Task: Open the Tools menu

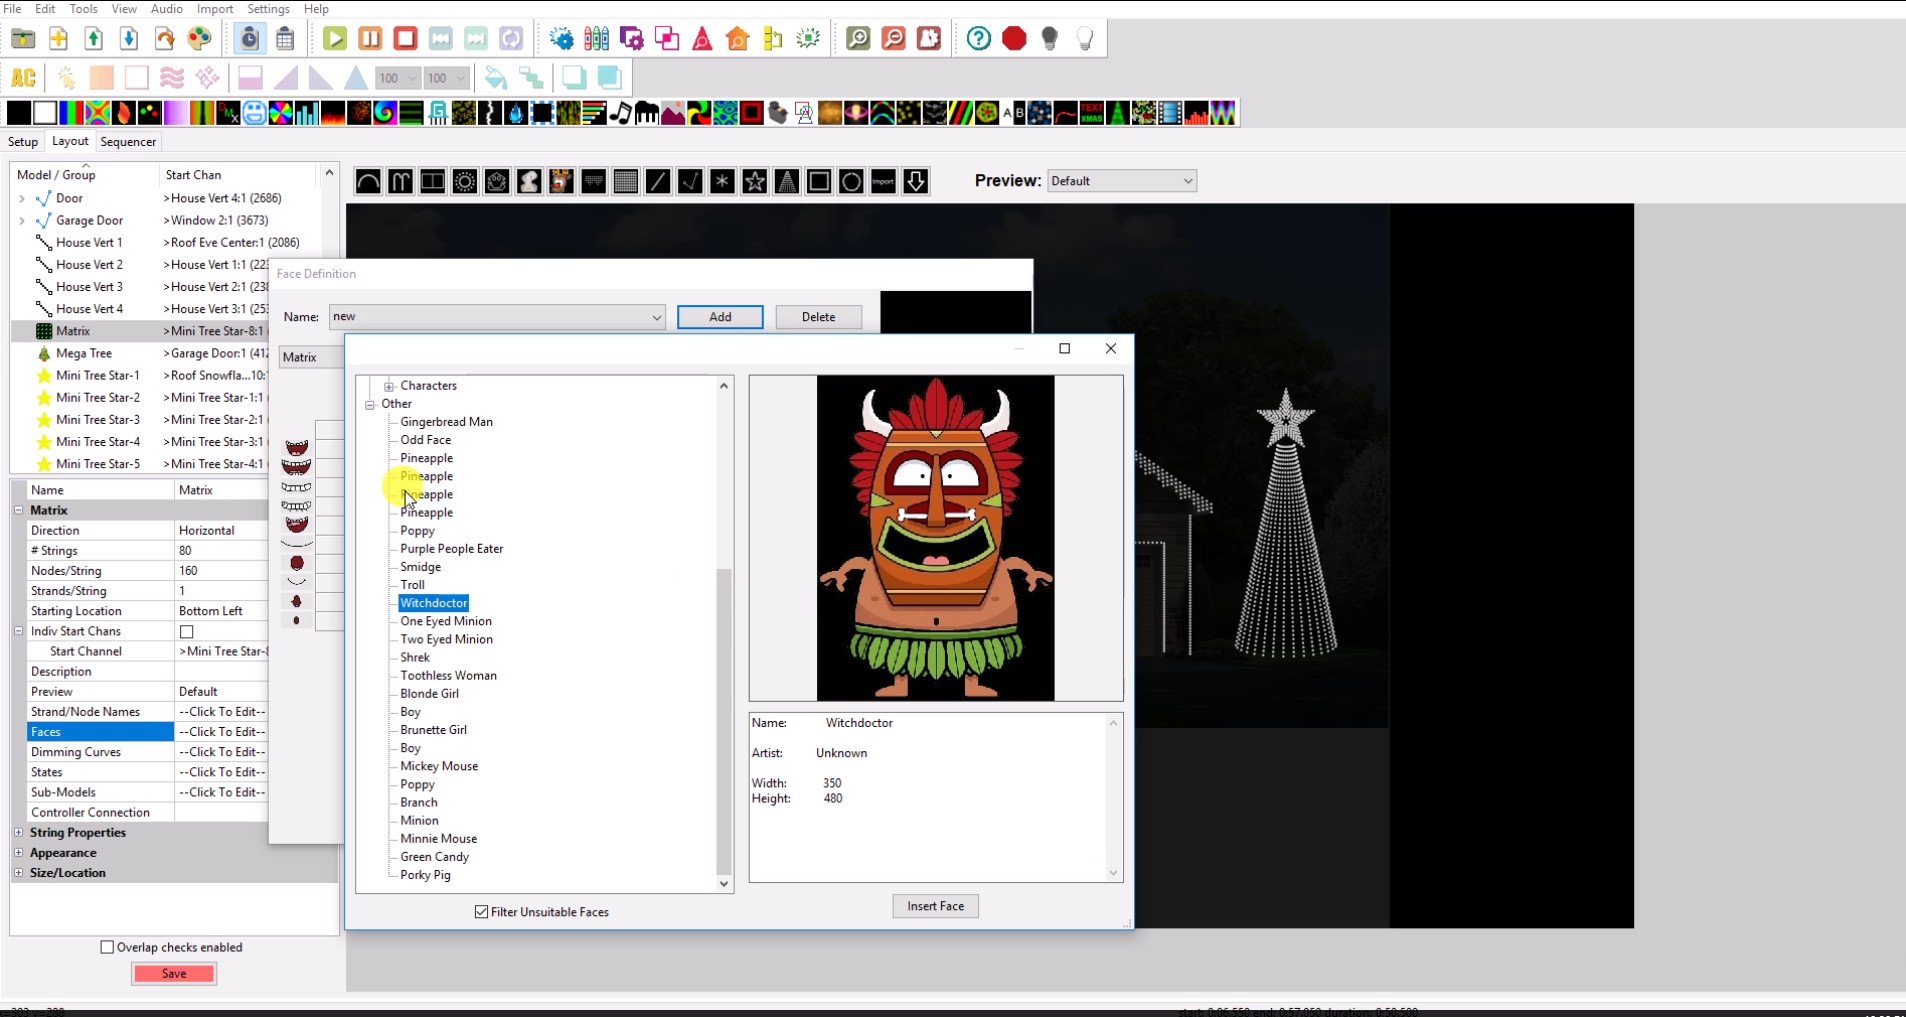Action: [x=84, y=9]
